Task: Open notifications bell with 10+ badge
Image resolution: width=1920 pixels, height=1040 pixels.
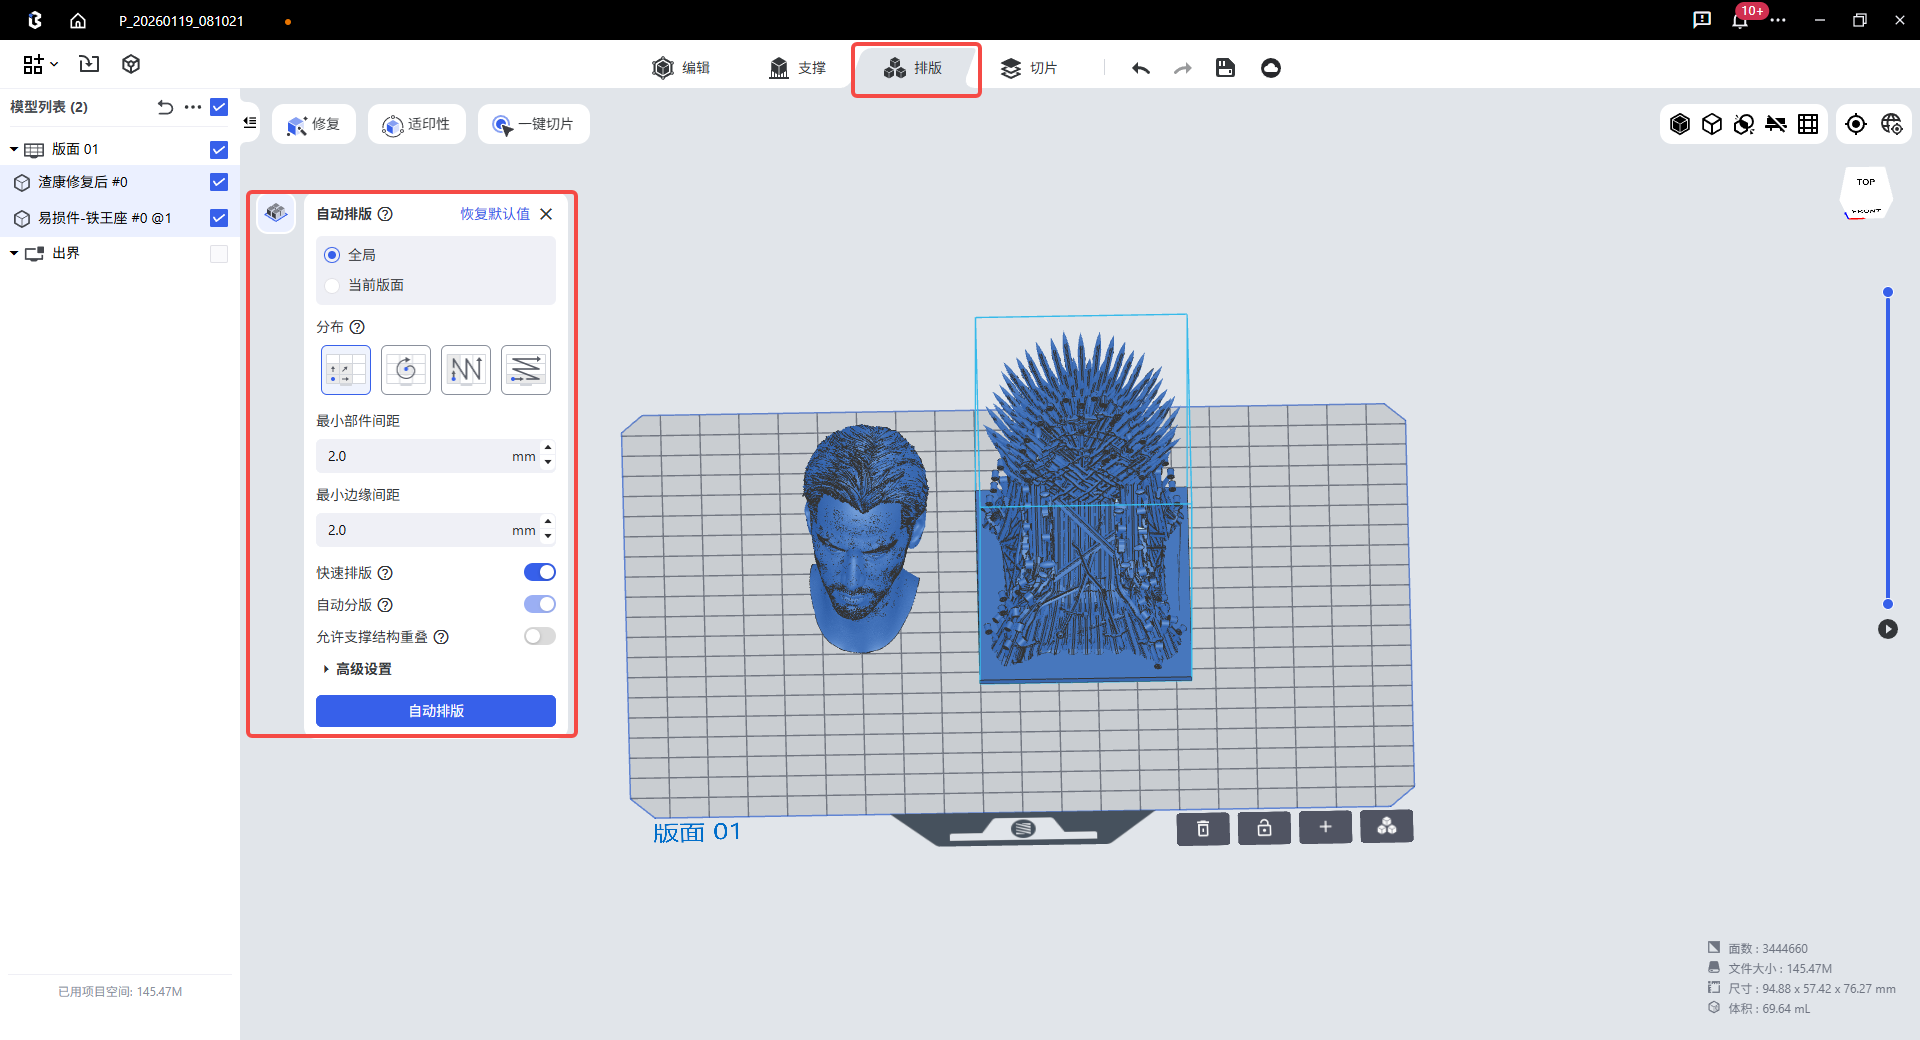Action: click(1741, 20)
